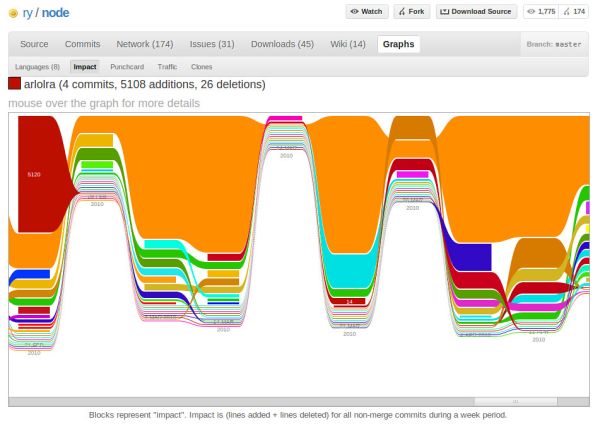Screen dimensions: 600x429
Task: Click the dark blue impact block
Action: click(473, 257)
